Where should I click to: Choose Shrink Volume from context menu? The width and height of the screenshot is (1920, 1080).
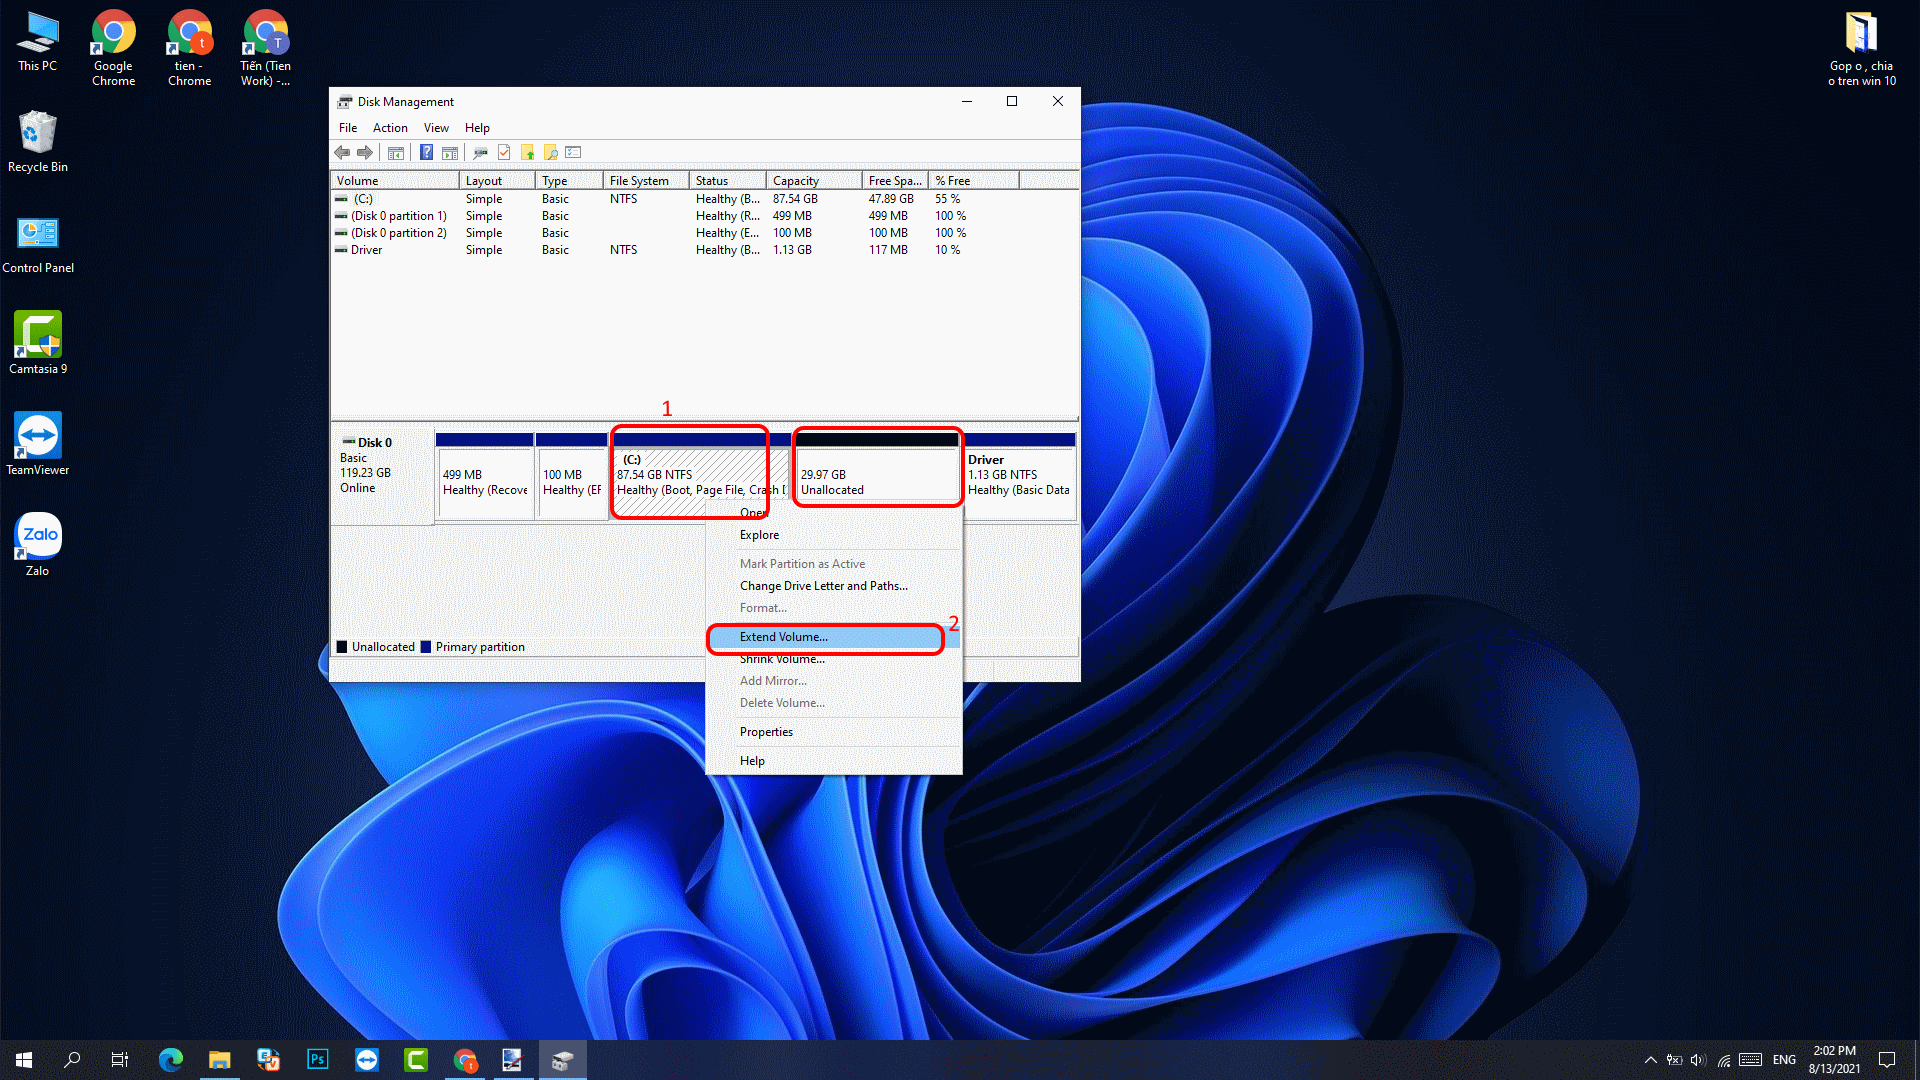(x=782, y=660)
